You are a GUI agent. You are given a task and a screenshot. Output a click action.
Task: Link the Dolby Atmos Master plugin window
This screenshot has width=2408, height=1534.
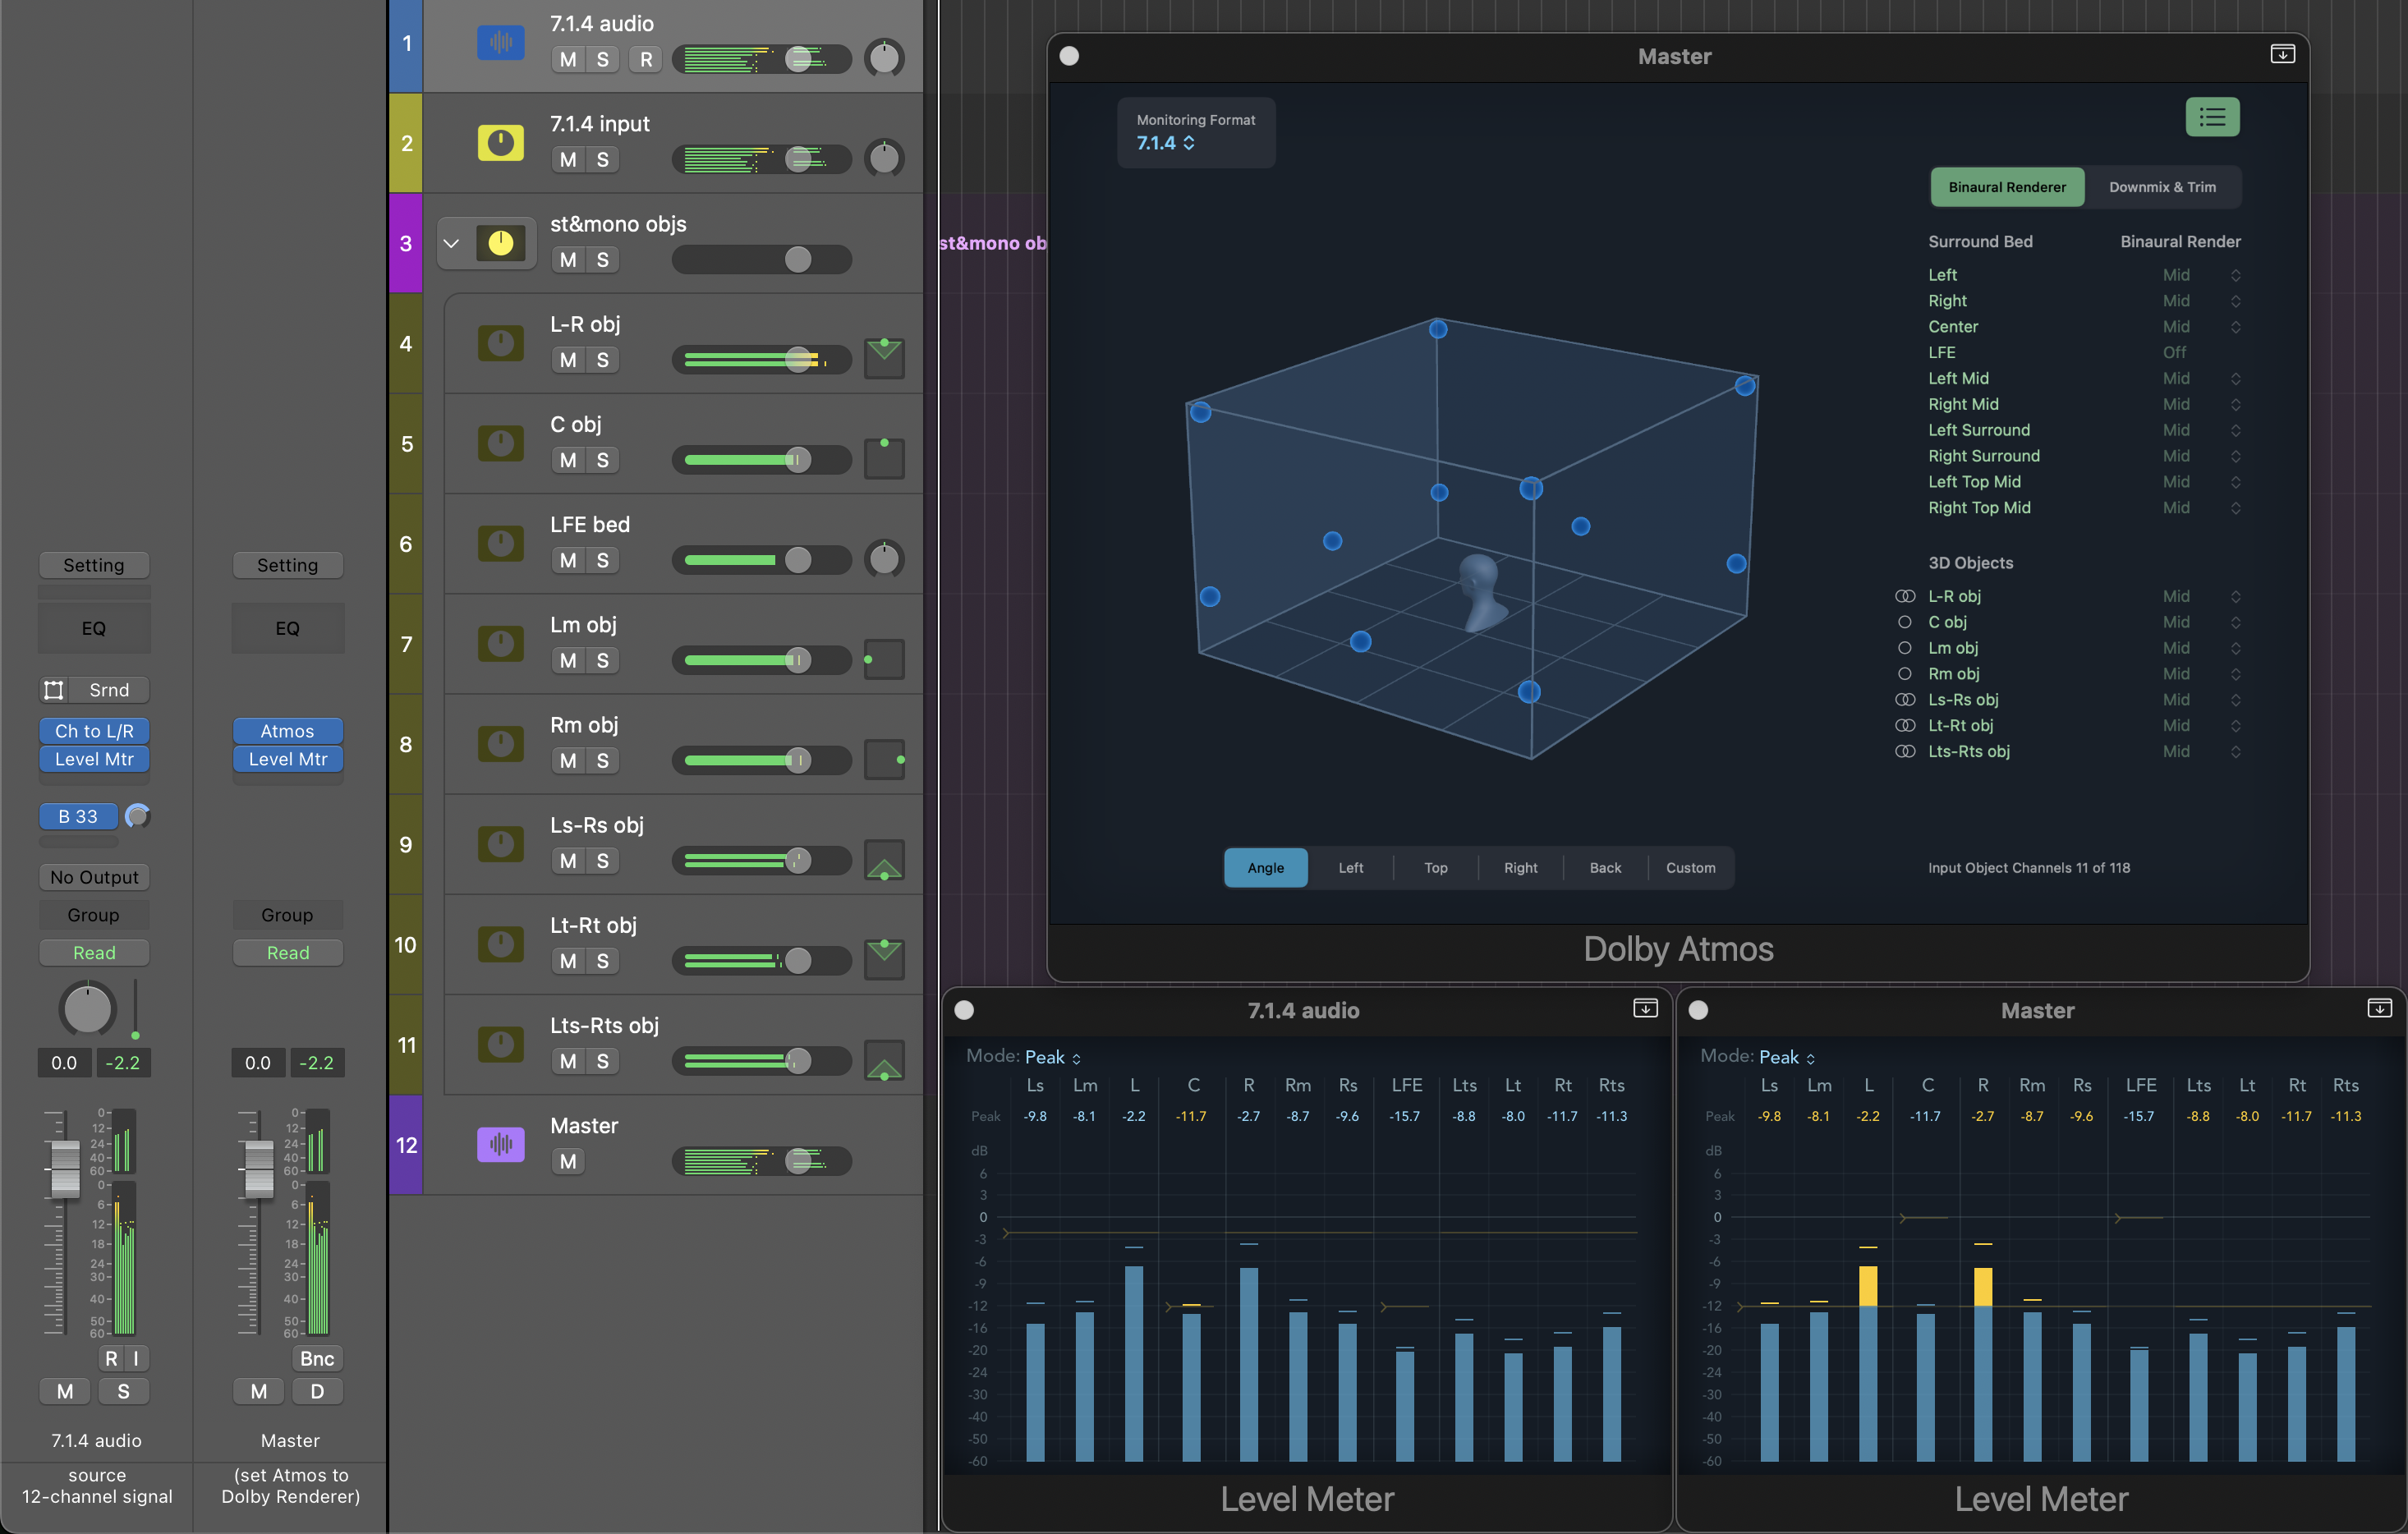click(x=2282, y=54)
